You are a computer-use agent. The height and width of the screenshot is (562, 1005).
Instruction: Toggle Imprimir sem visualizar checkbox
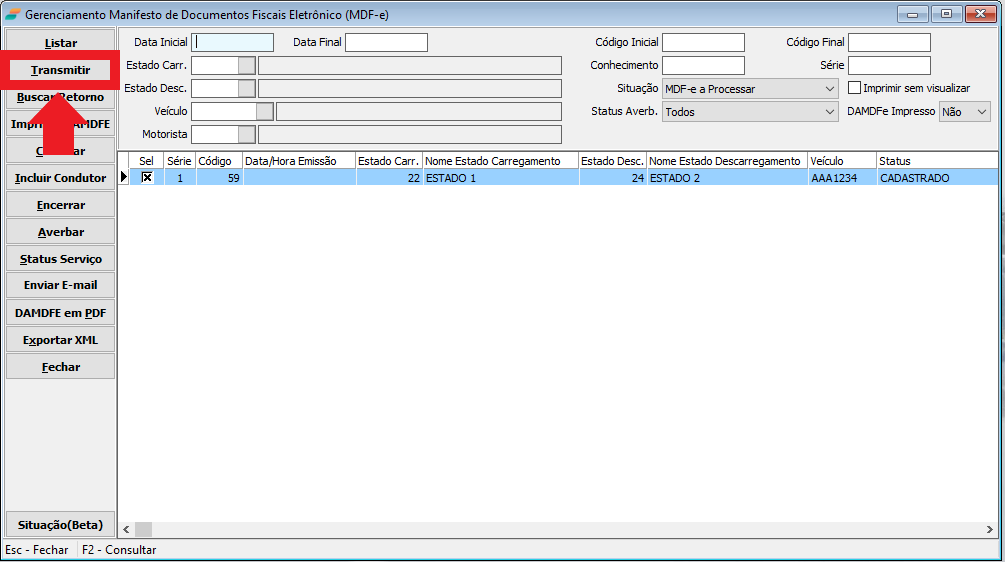855,88
